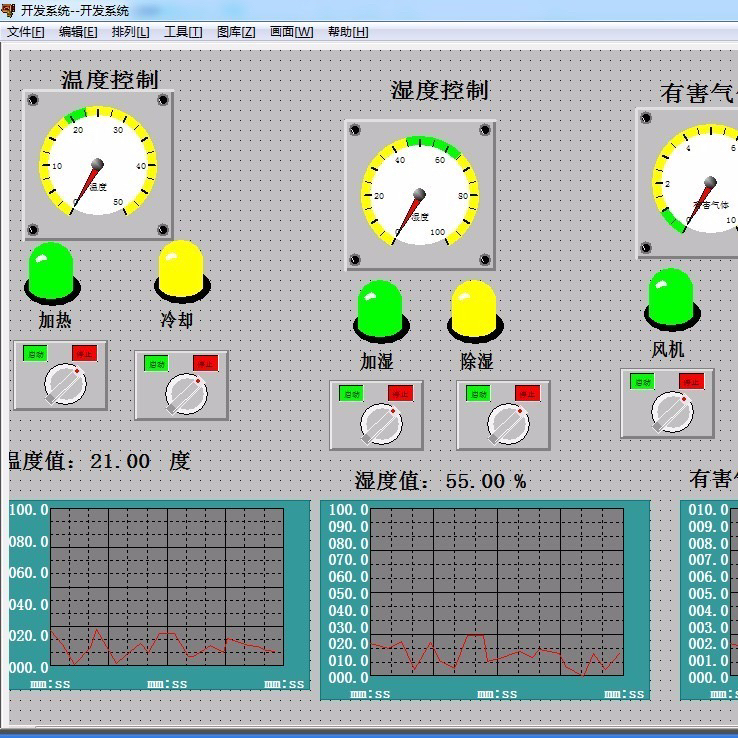The width and height of the screenshot is (738, 738).
Task: Open the 工具[T] menu
Action: (x=183, y=32)
